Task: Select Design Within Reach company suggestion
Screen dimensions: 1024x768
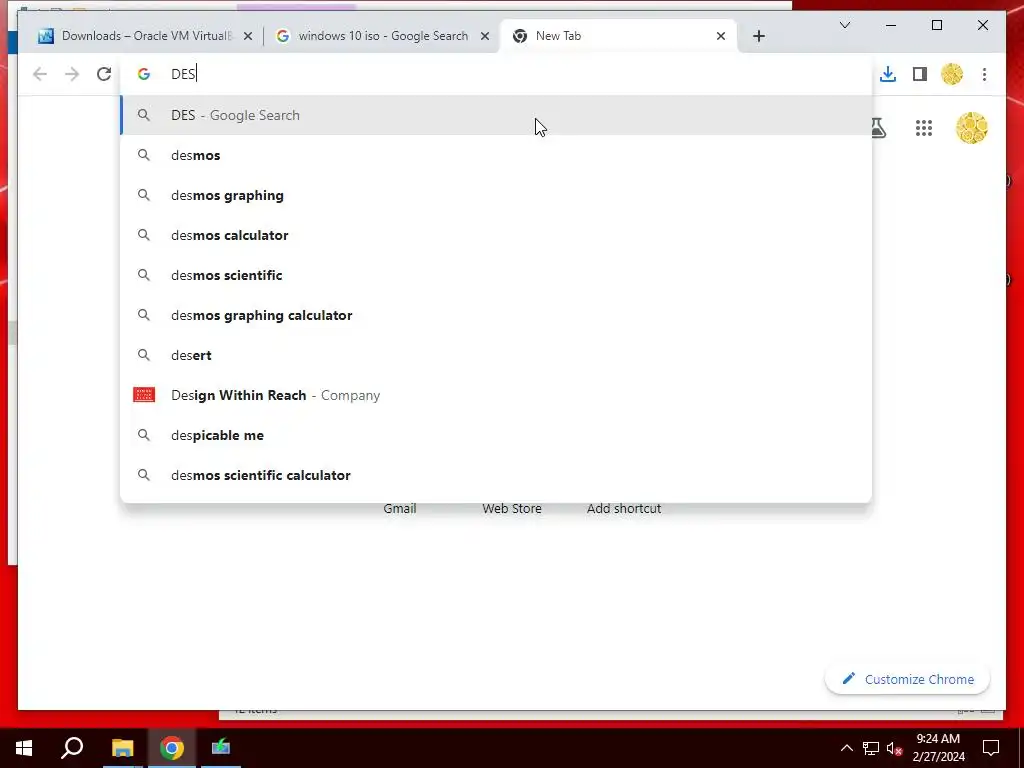Action: click(x=496, y=395)
